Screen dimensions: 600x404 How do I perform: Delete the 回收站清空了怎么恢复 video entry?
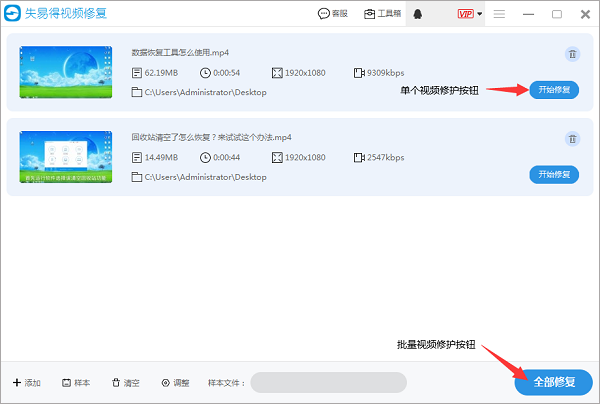pyautogui.click(x=572, y=139)
